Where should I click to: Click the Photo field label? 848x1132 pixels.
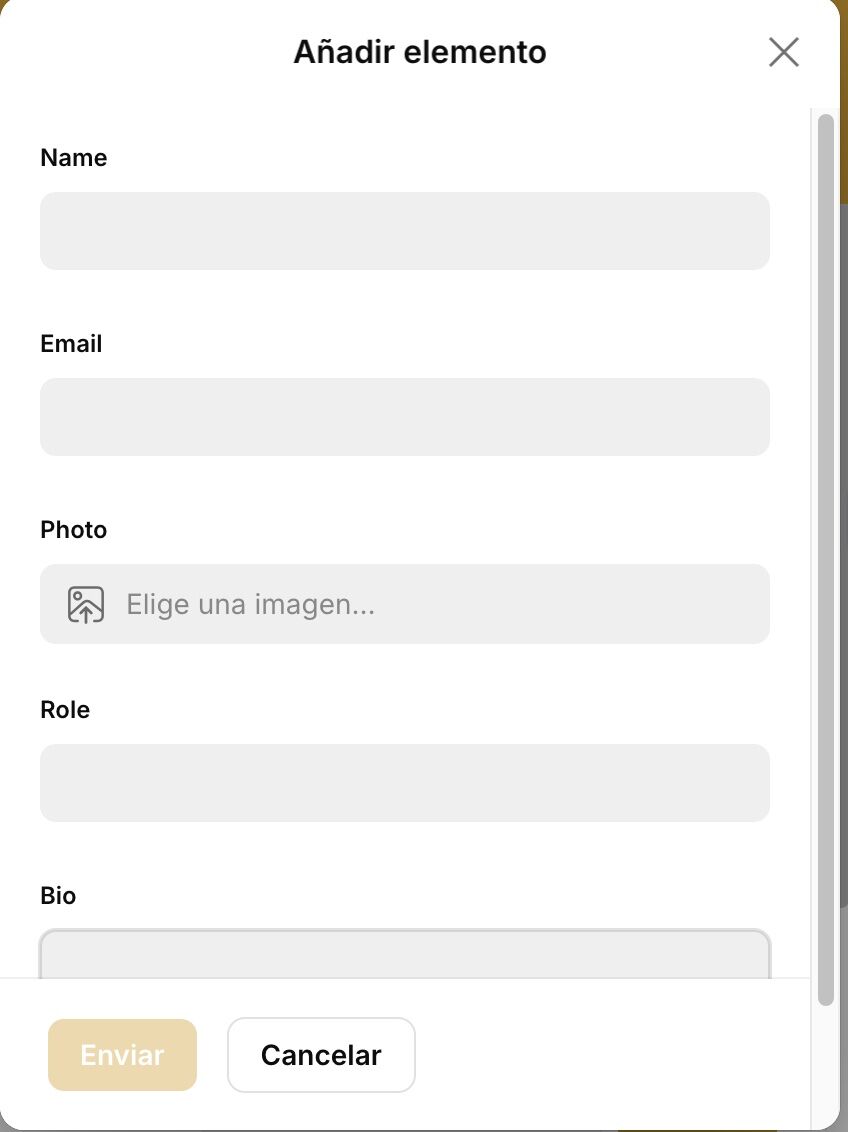[x=74, y=530]
